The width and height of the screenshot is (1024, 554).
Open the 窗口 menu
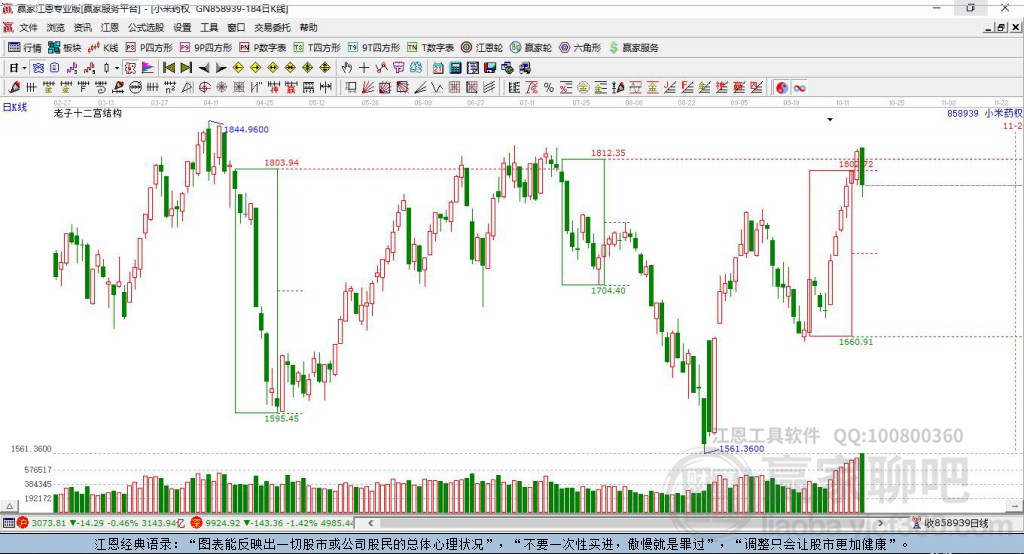(236, 27)
